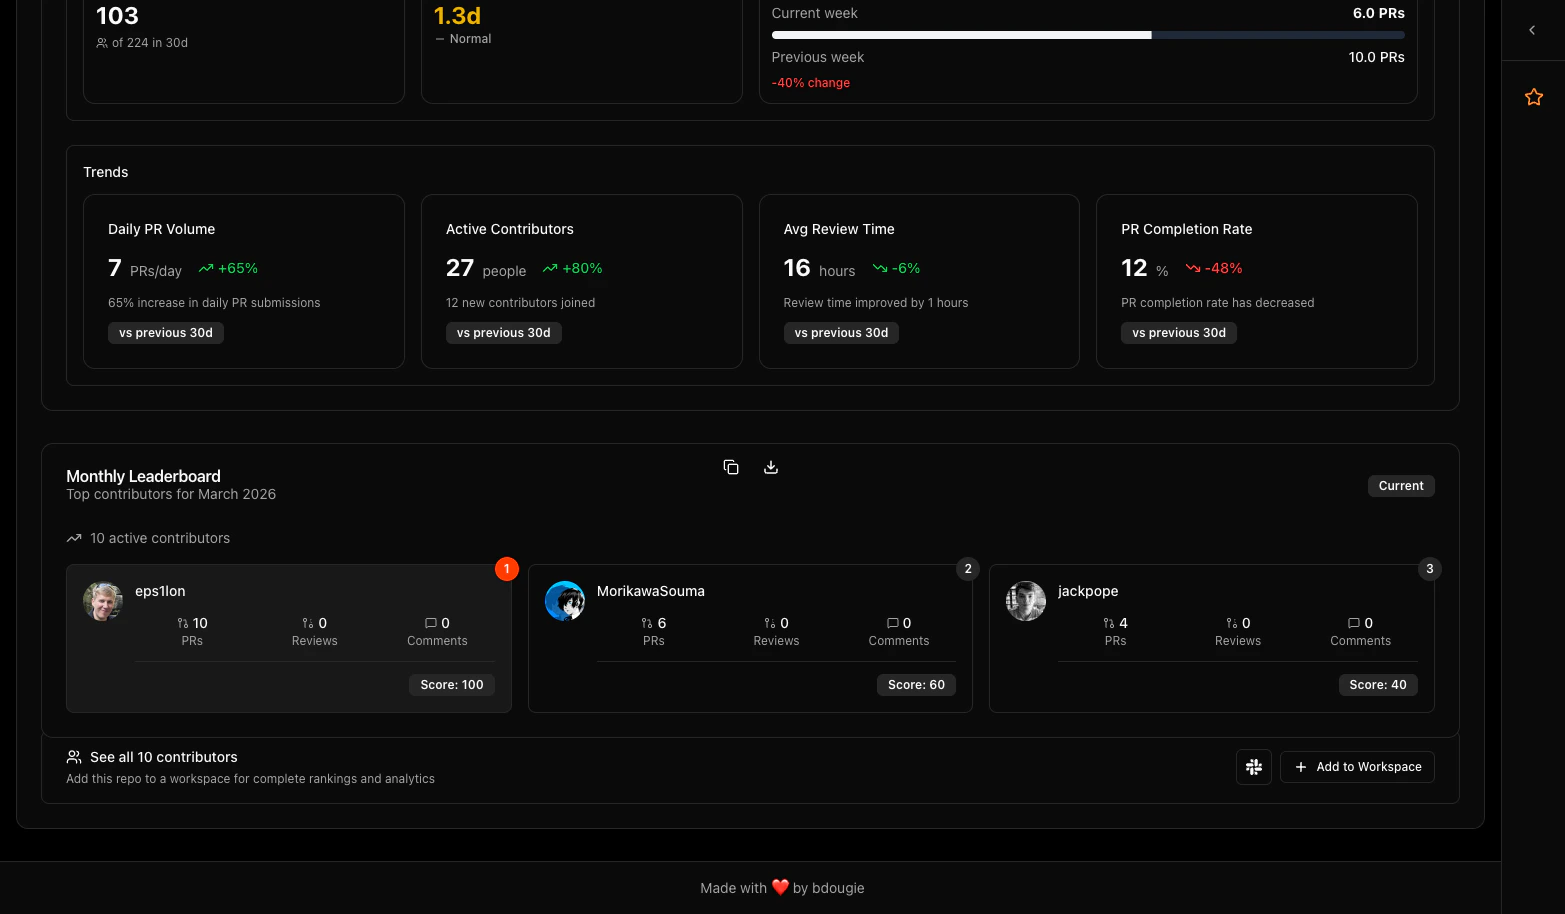The image size is (1565, 914).
Task: Click the star icon in the right sidebar
Action: coord(1533,96)
